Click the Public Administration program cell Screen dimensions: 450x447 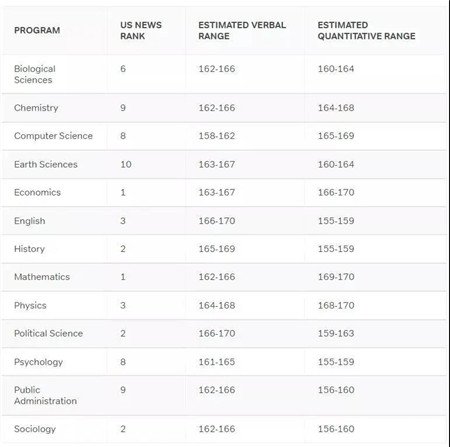[45, 395]
